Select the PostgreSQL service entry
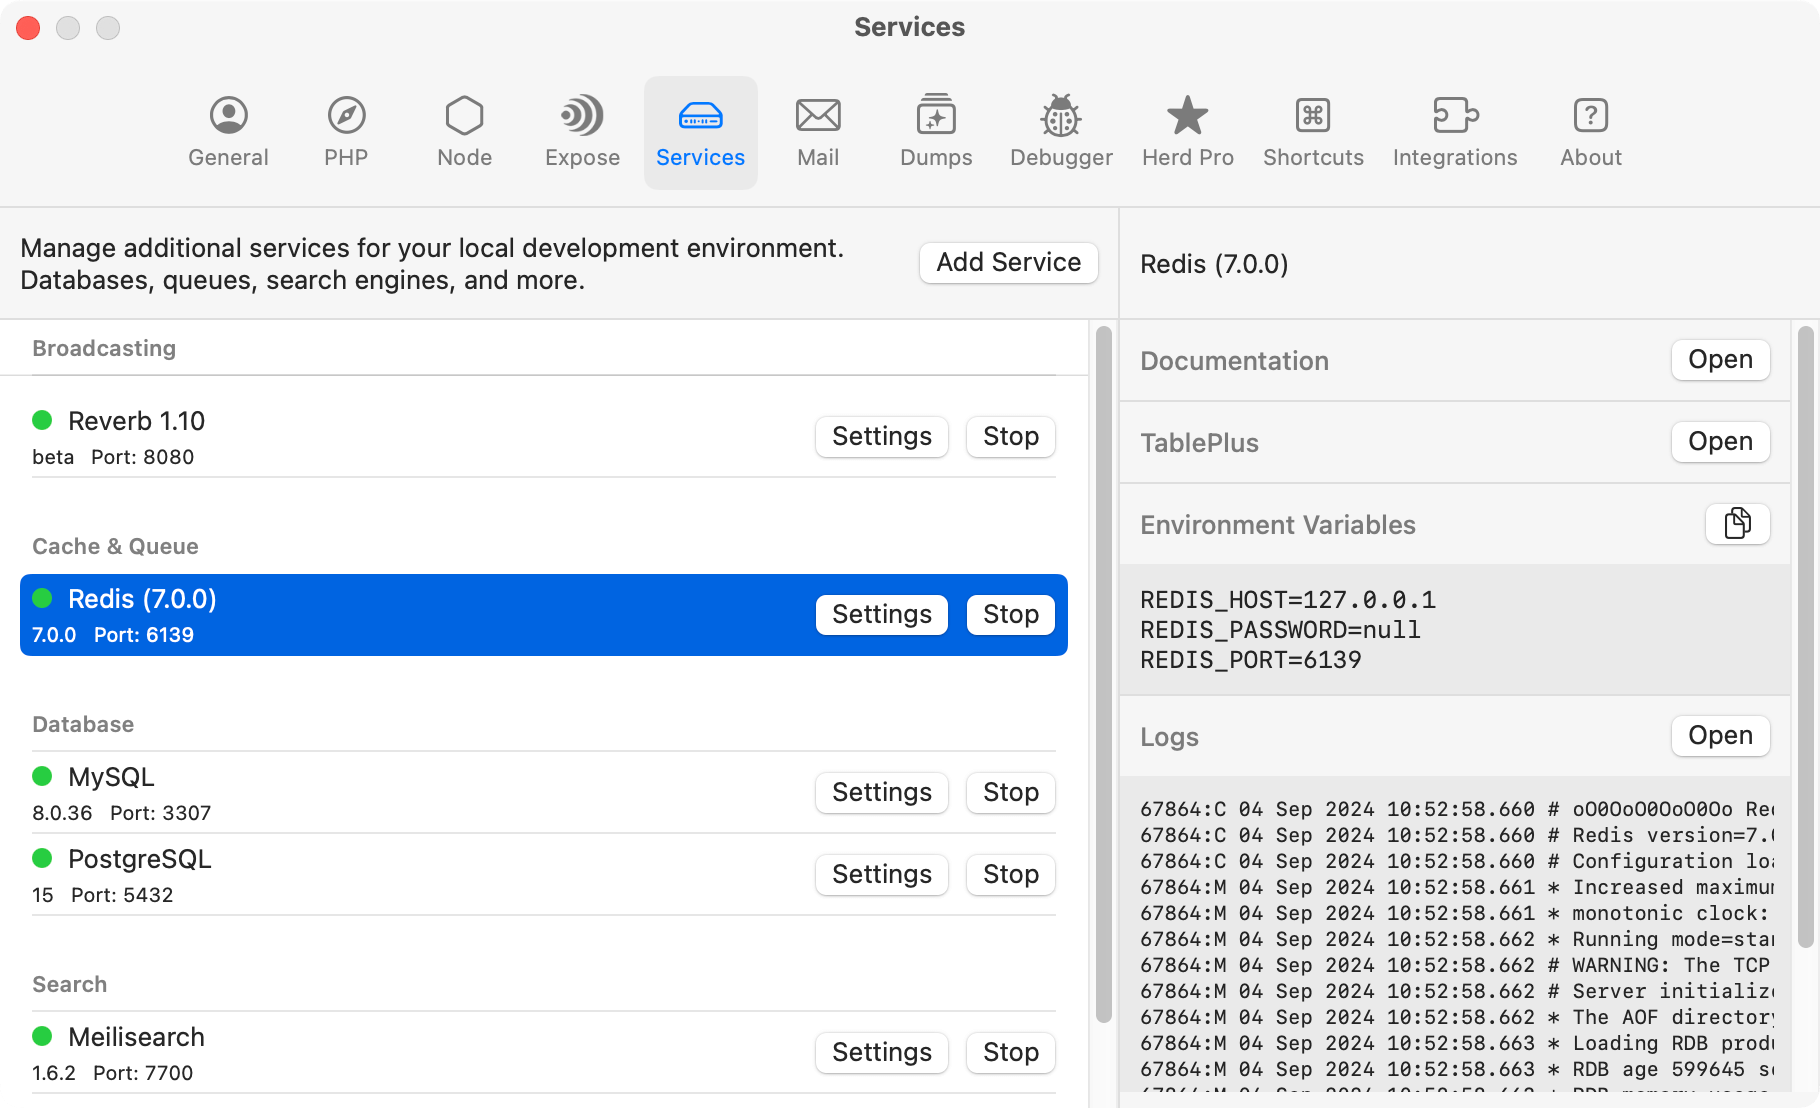This screenshot has width=1820, height=1108. click(x=400, y=874)
